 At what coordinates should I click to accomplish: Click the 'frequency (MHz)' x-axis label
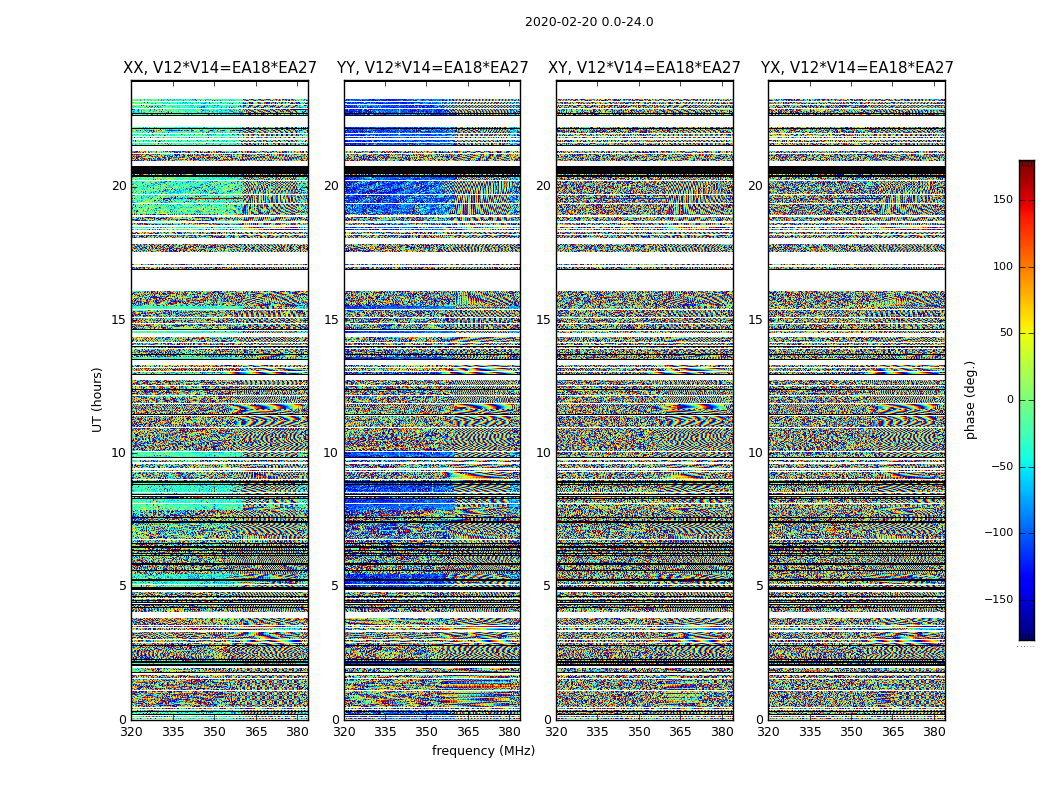click(x=483, y=750)
